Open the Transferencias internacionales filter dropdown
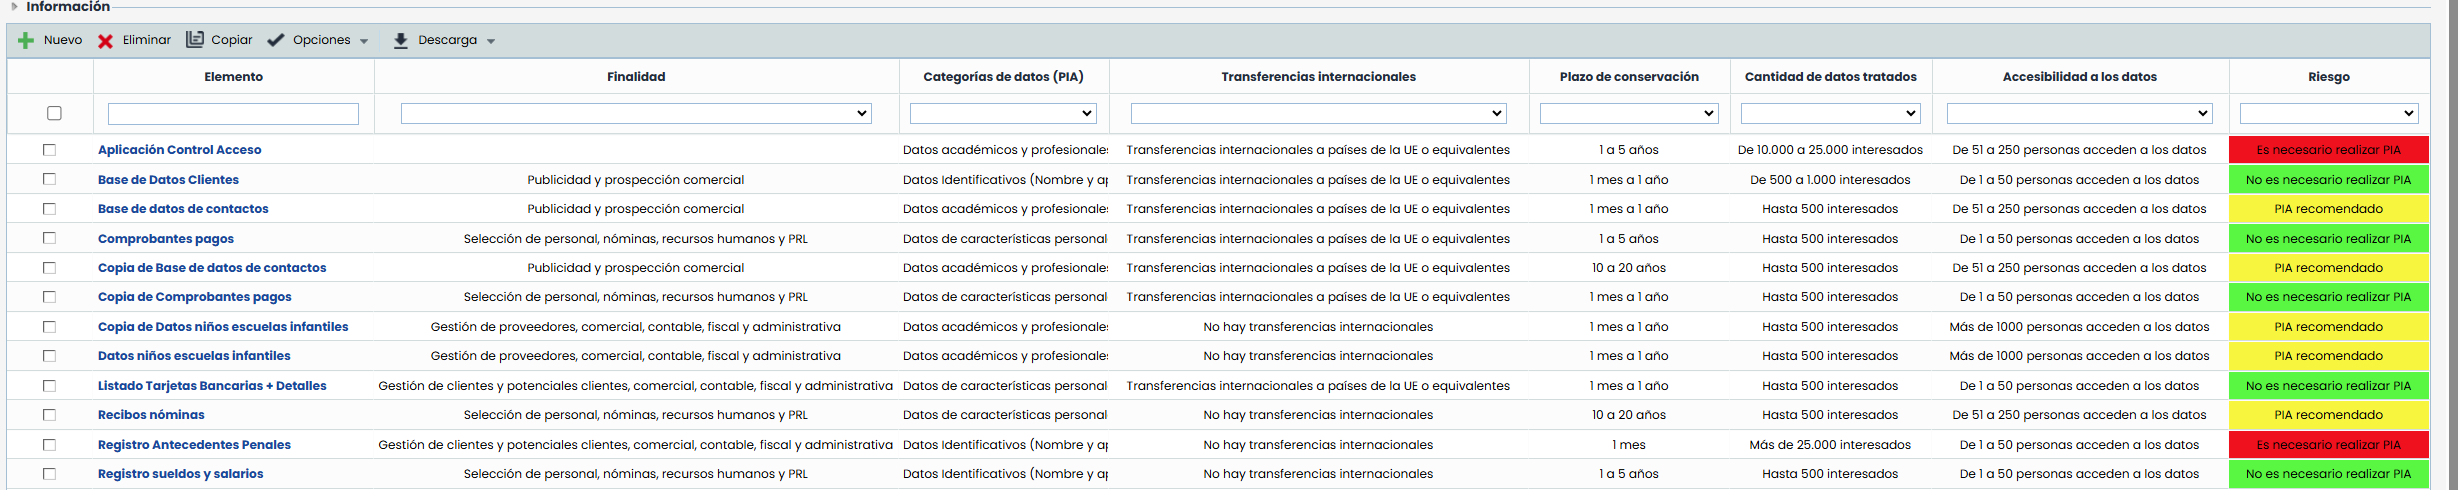2460x490 pixels. (1318, 114)
